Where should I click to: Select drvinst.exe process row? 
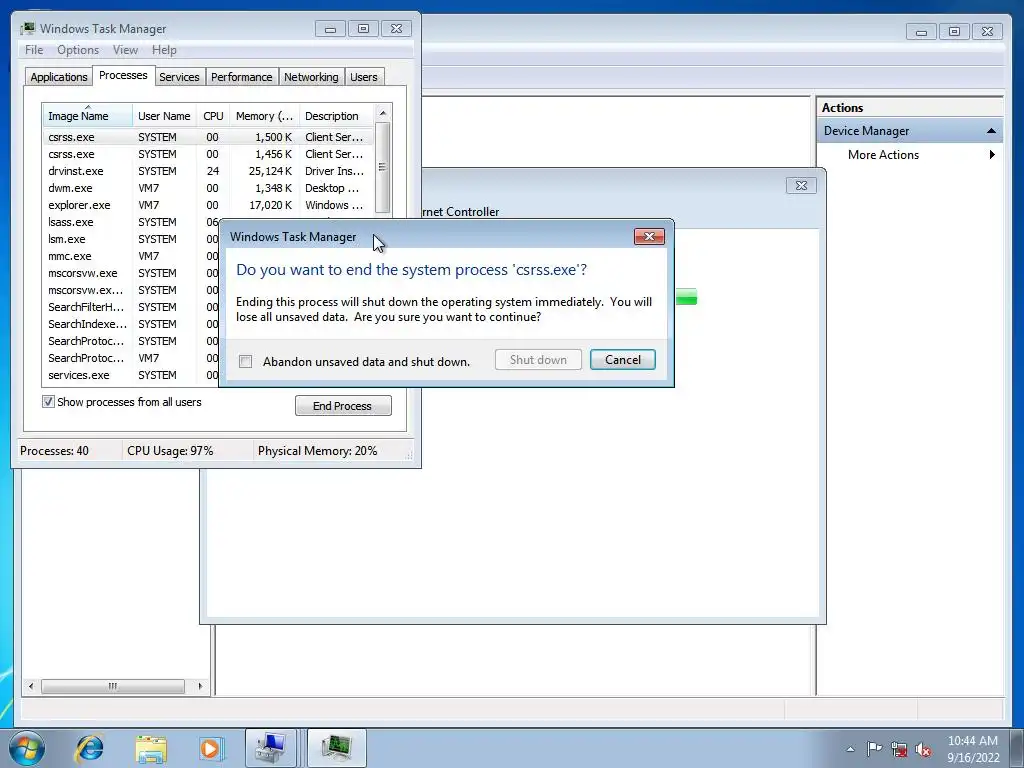(x=208, y=171)
